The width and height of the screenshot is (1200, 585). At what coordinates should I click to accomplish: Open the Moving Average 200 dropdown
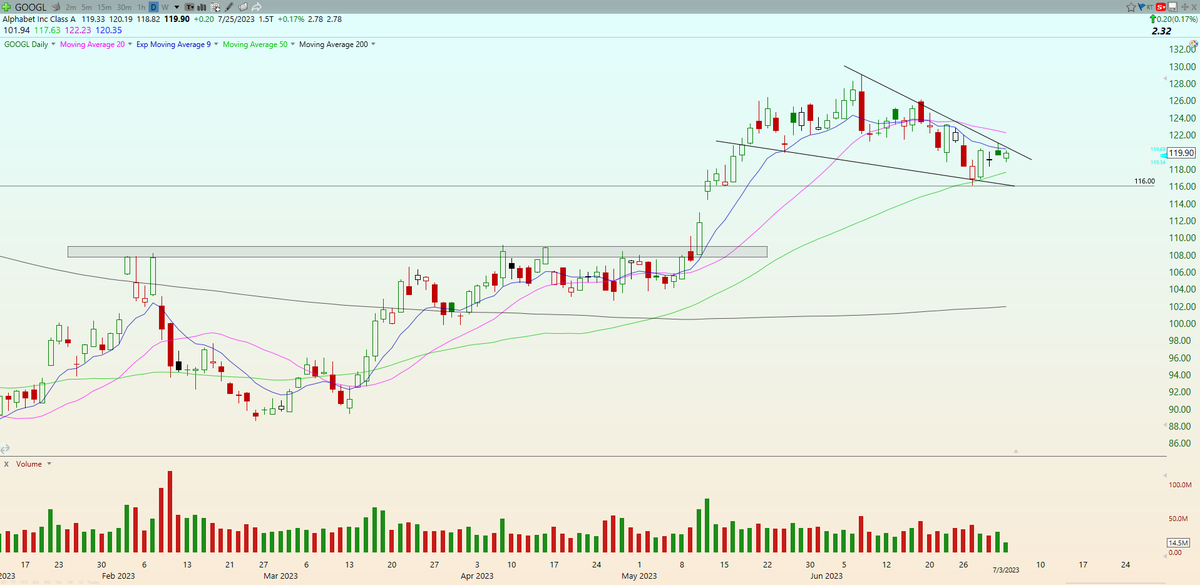coord(373,44)
